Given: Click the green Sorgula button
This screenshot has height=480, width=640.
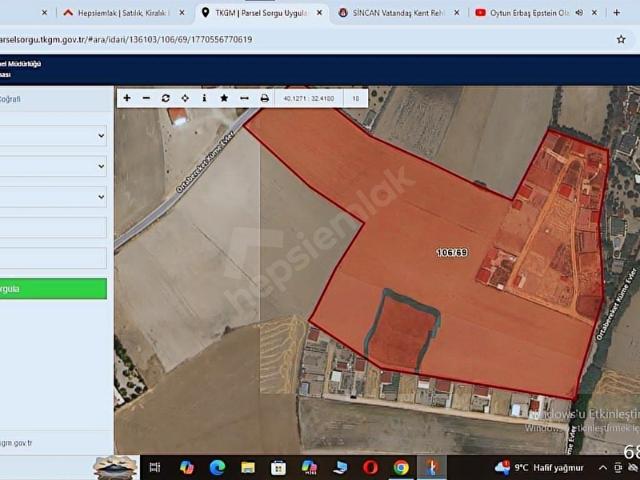Looking at the screenshot, I should click(x=53, y=288).
